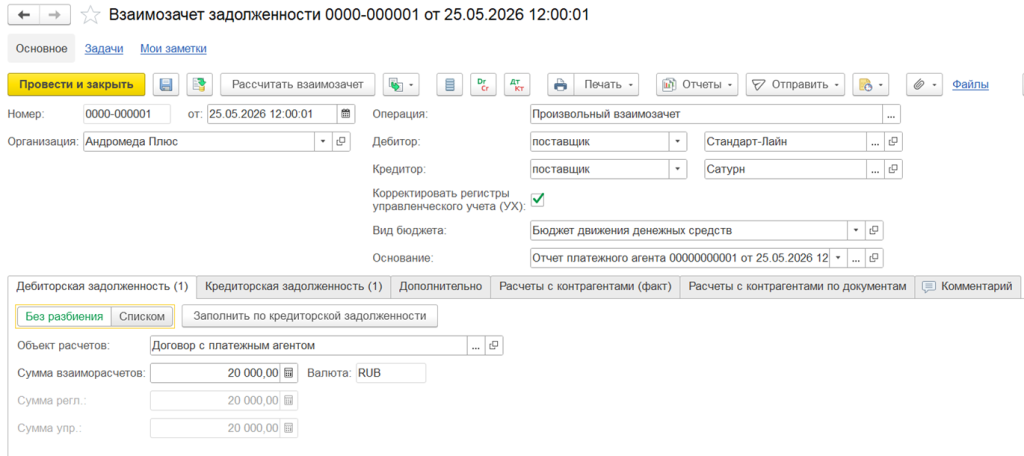Click the document movements list icon
The height and width of the screenshot is (456, 1024).
[x=449, y=84]
